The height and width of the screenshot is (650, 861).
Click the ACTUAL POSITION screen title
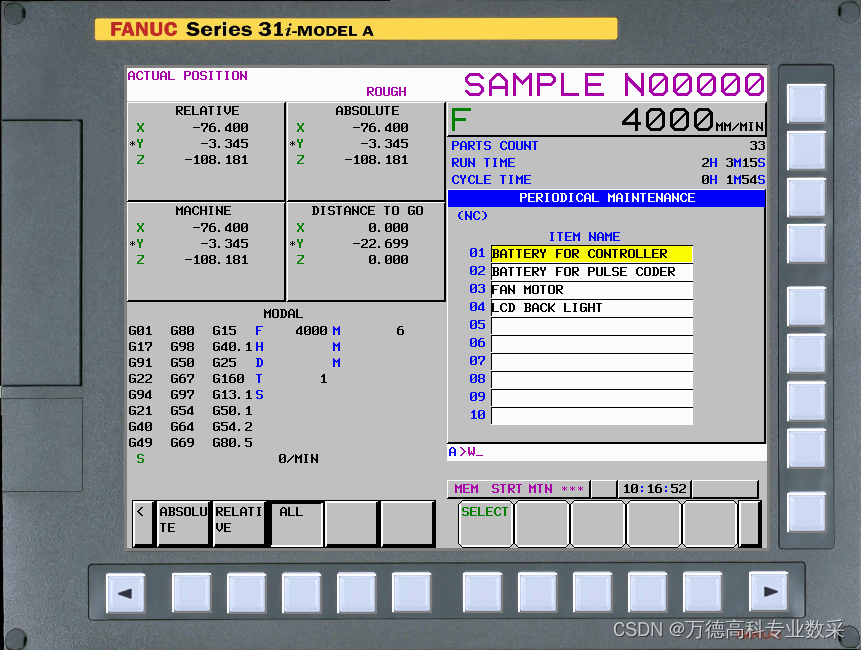[x=187, y=76]
